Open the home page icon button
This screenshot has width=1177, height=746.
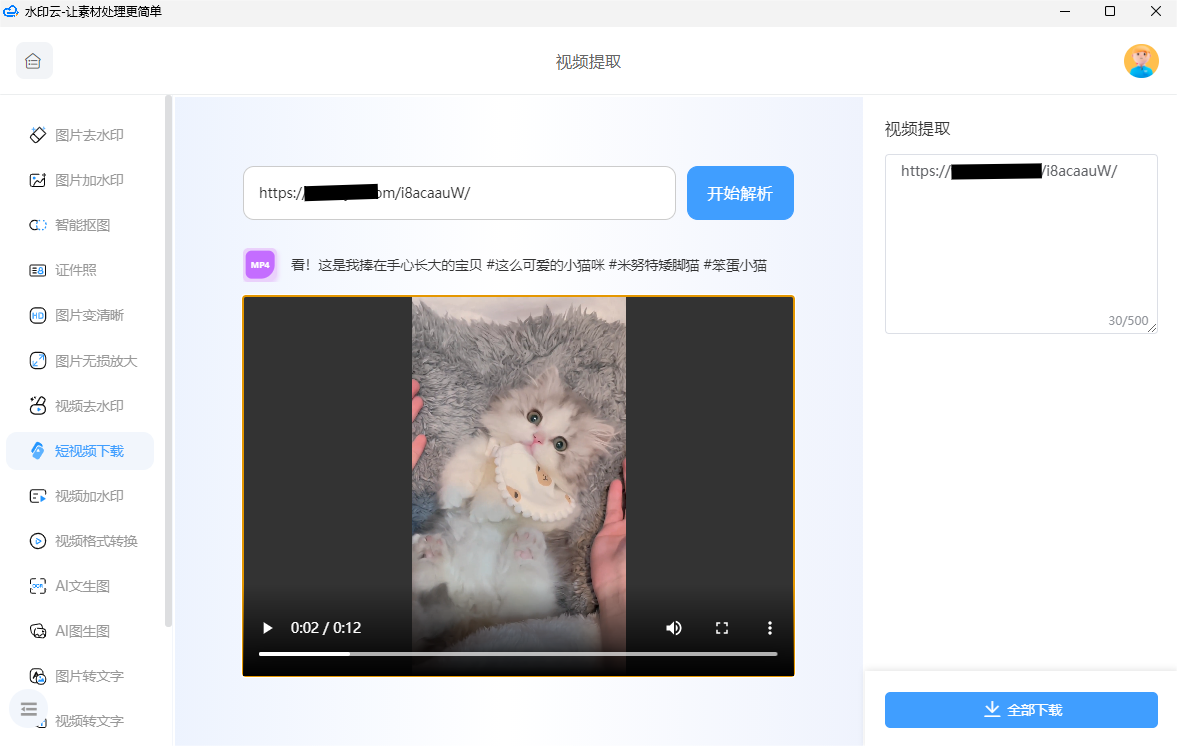(34, 61)
